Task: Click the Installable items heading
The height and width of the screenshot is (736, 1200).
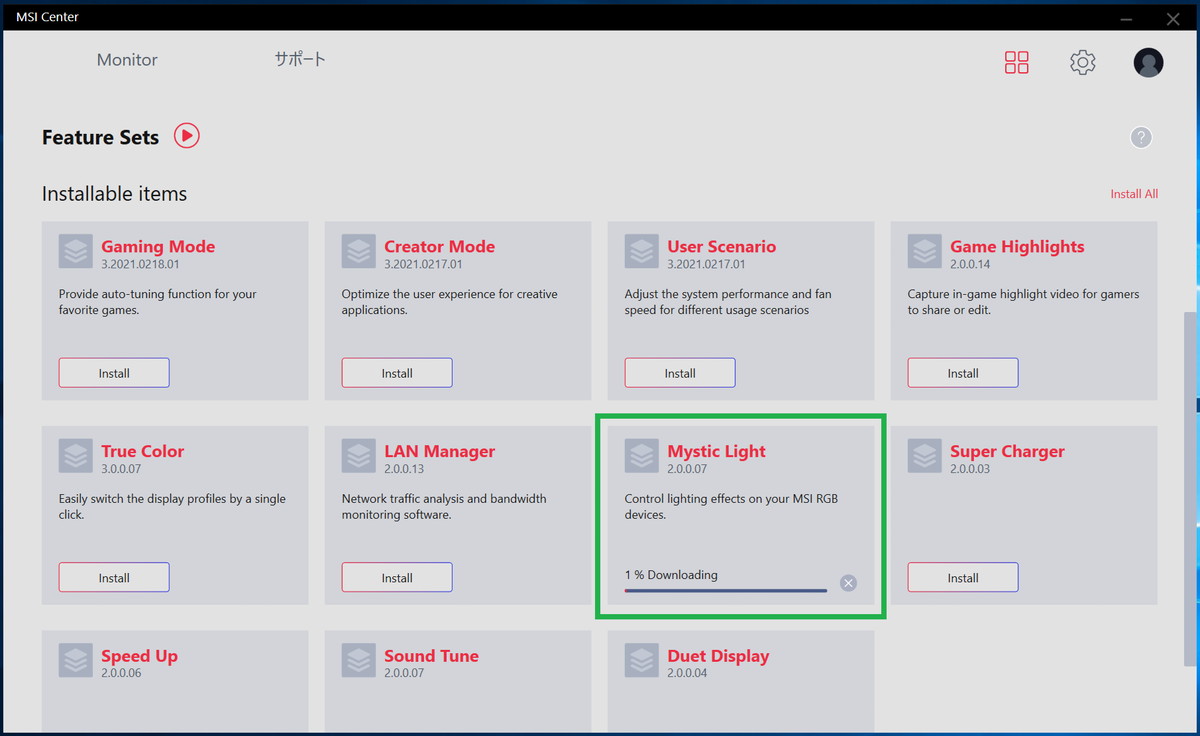Action: point(114,194)
